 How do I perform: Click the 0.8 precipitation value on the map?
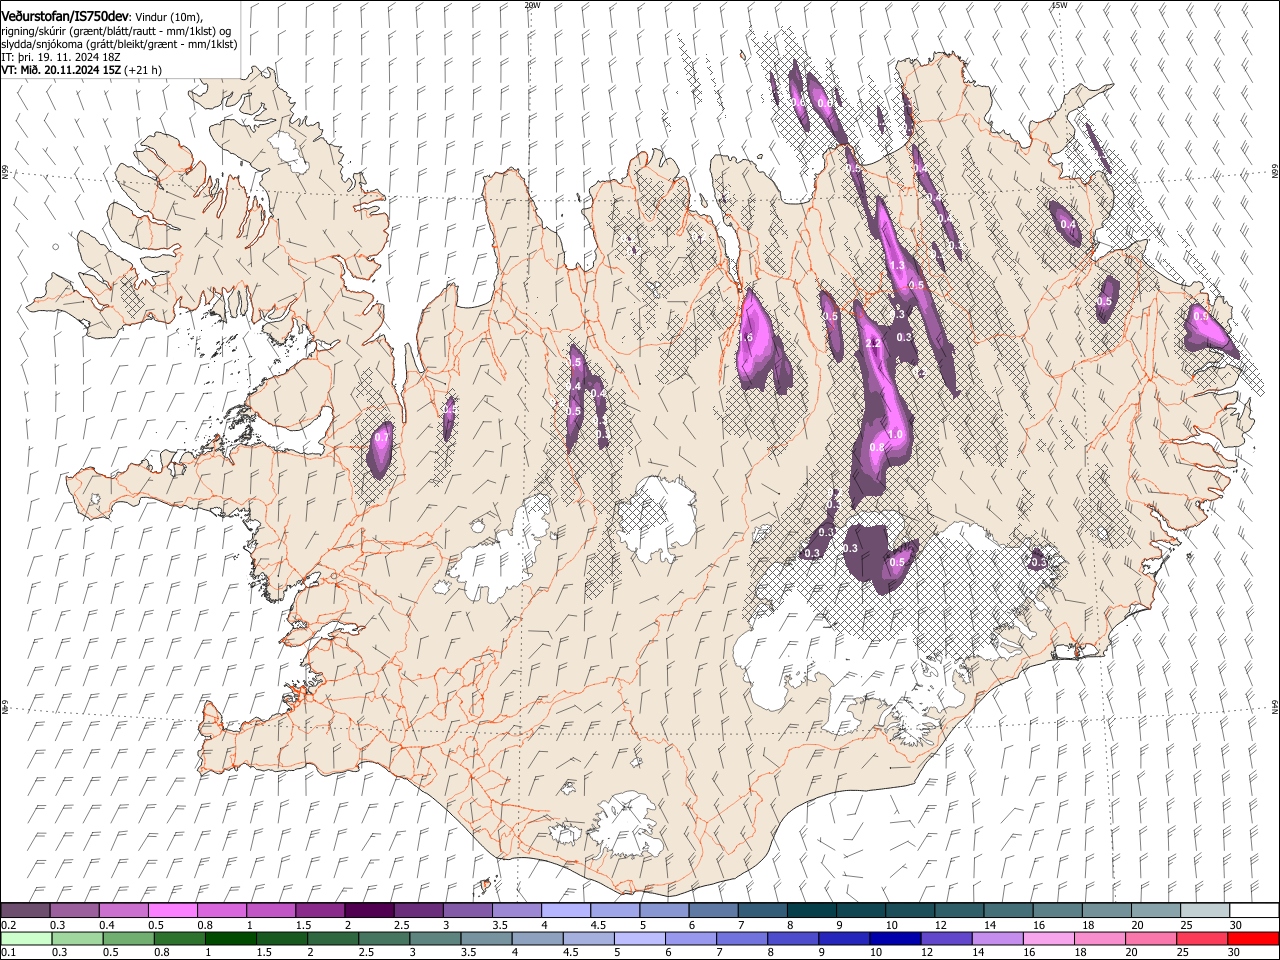[877, 447]
